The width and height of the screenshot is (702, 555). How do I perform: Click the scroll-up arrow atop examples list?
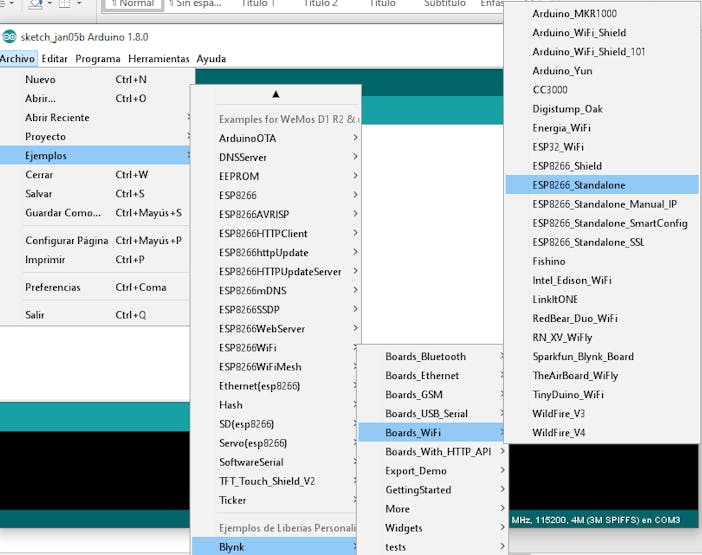276,94
